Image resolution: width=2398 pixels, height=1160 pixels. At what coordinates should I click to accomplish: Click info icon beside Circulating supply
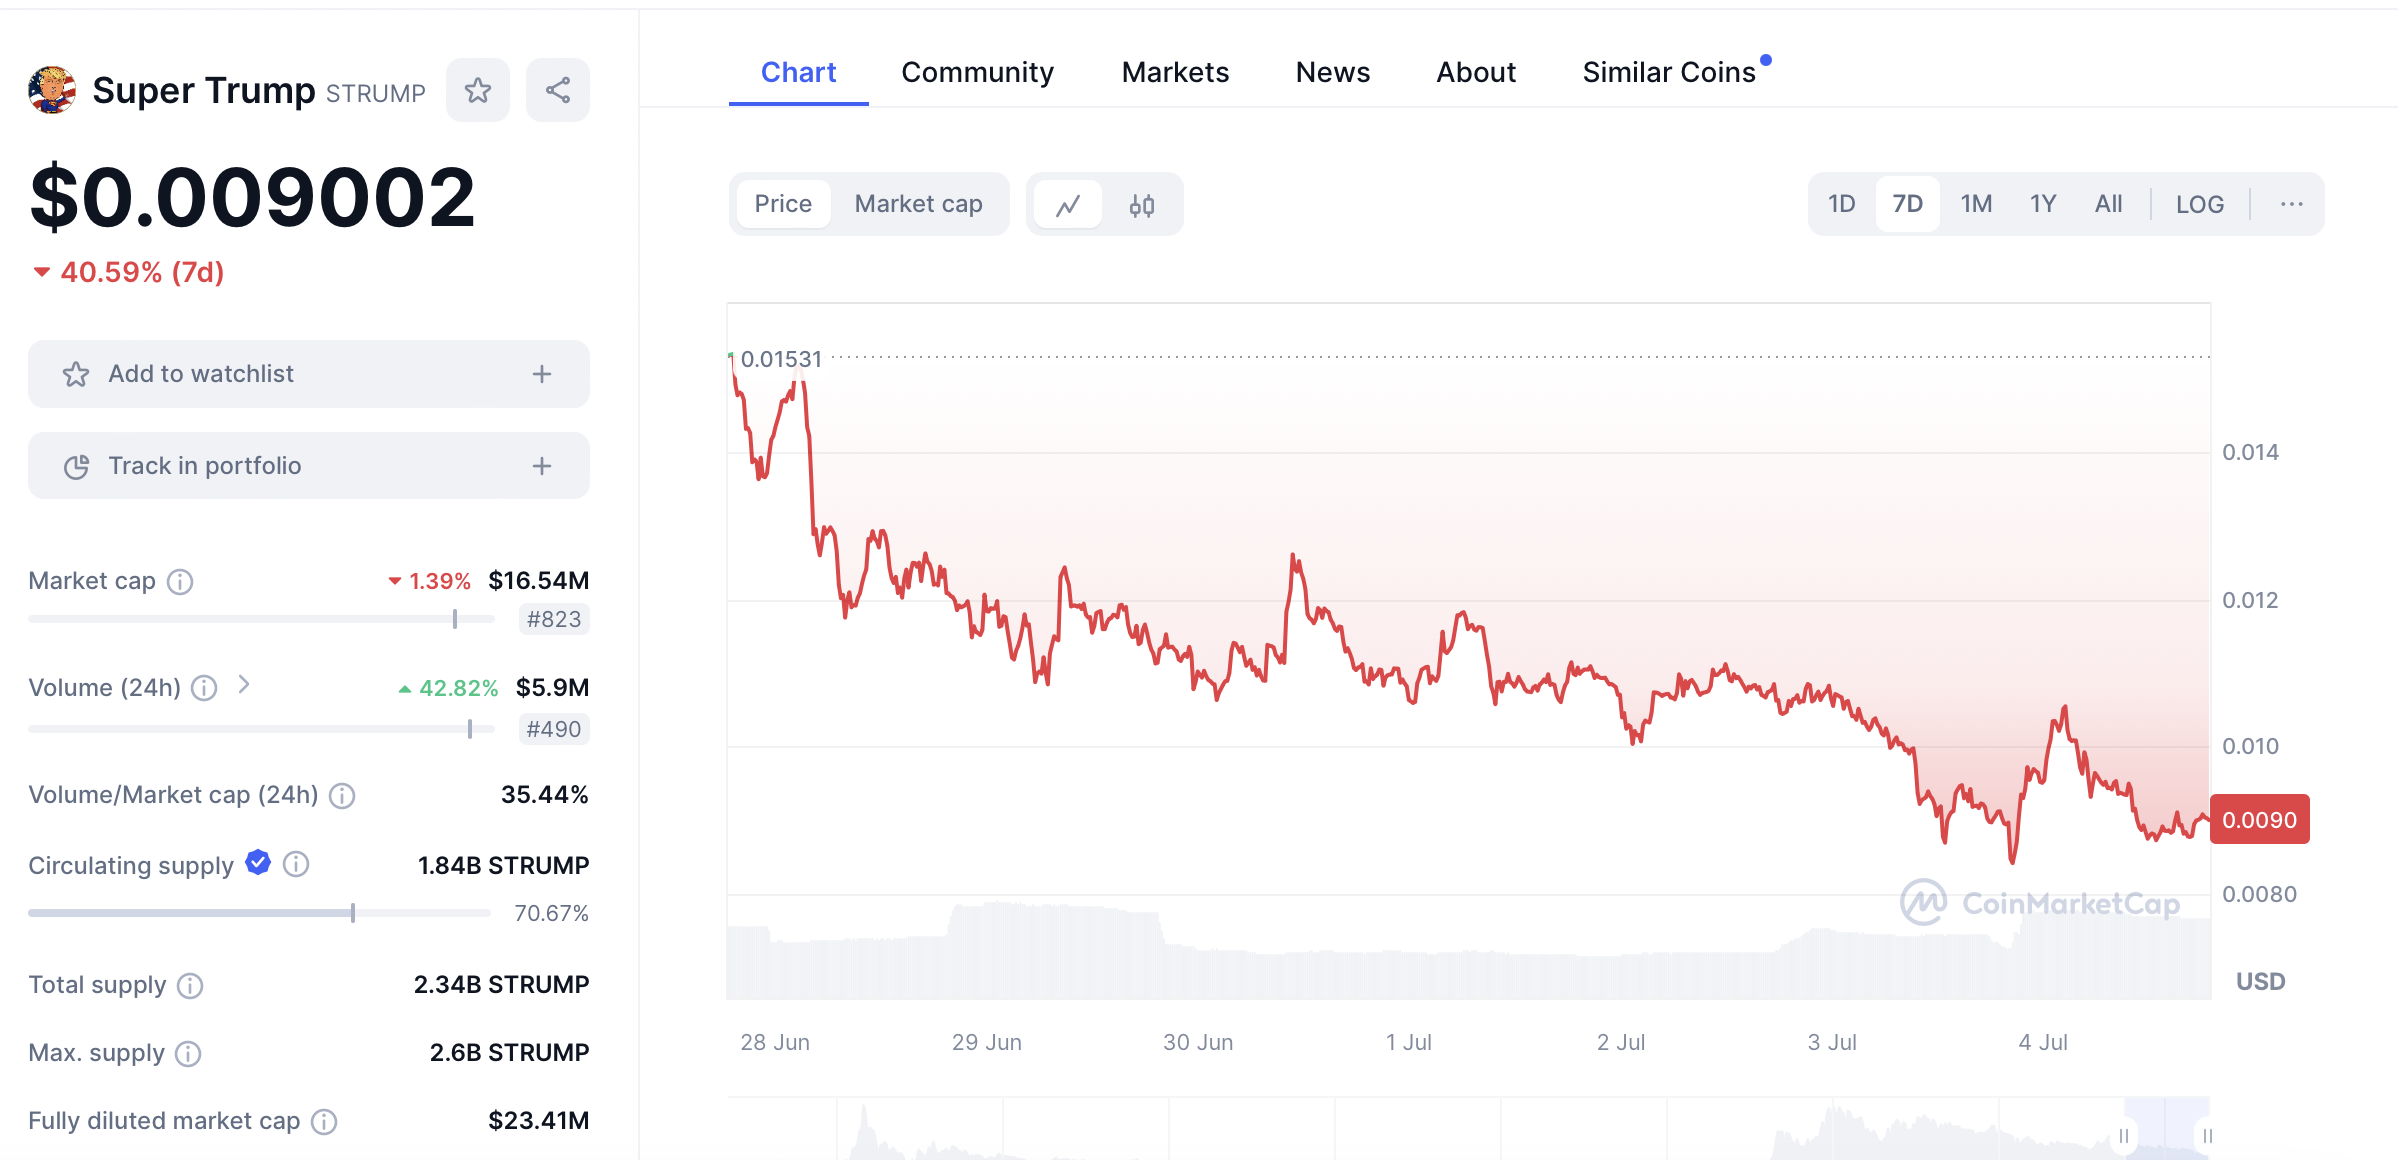tap(296, 864)
